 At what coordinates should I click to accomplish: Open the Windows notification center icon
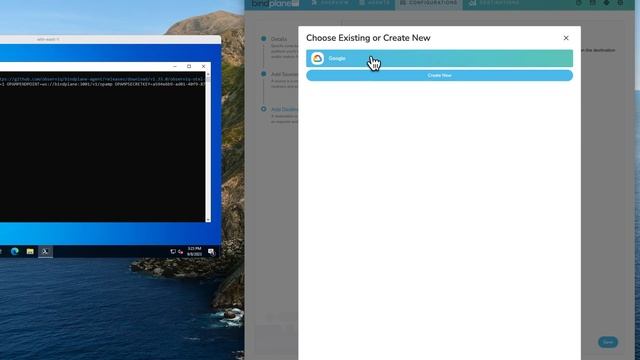pos(211,251)
